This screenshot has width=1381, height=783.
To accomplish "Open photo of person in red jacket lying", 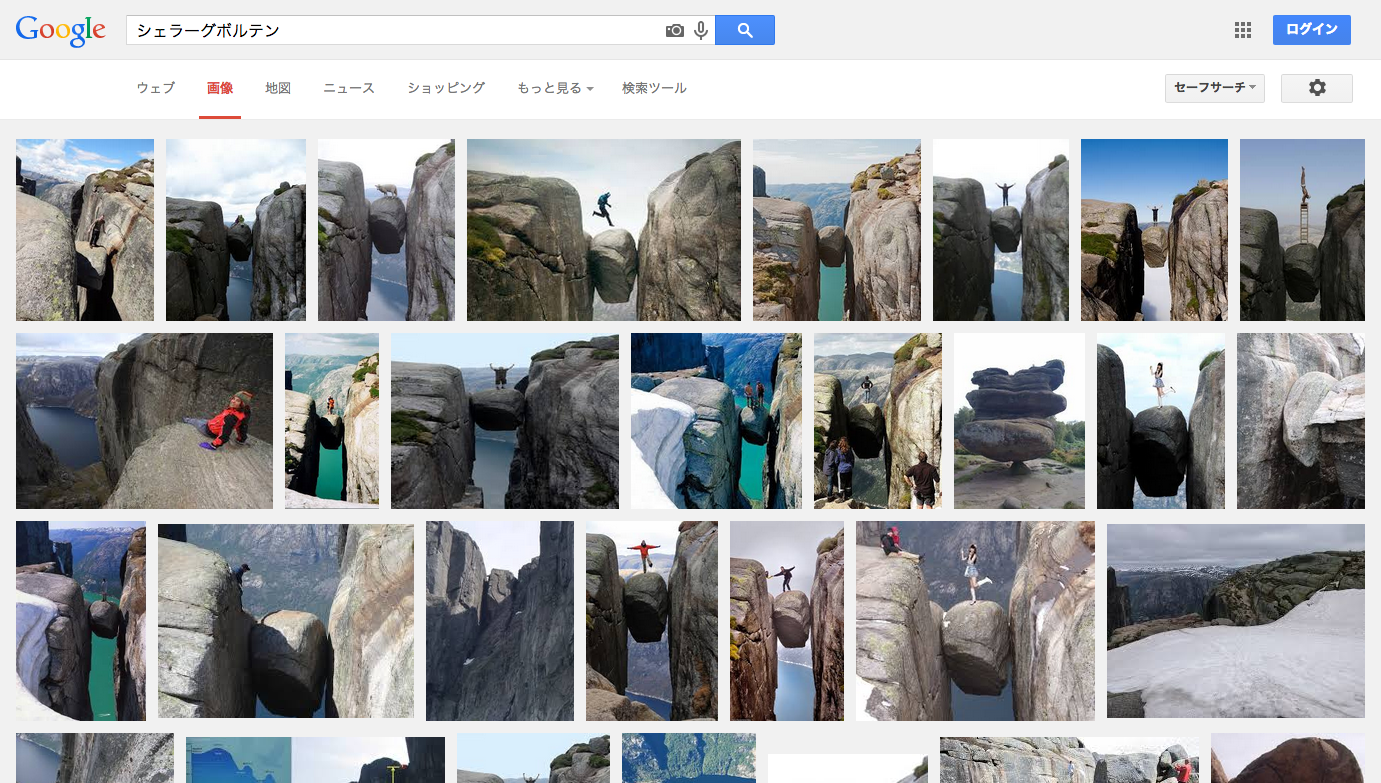I will coord(144,421).
